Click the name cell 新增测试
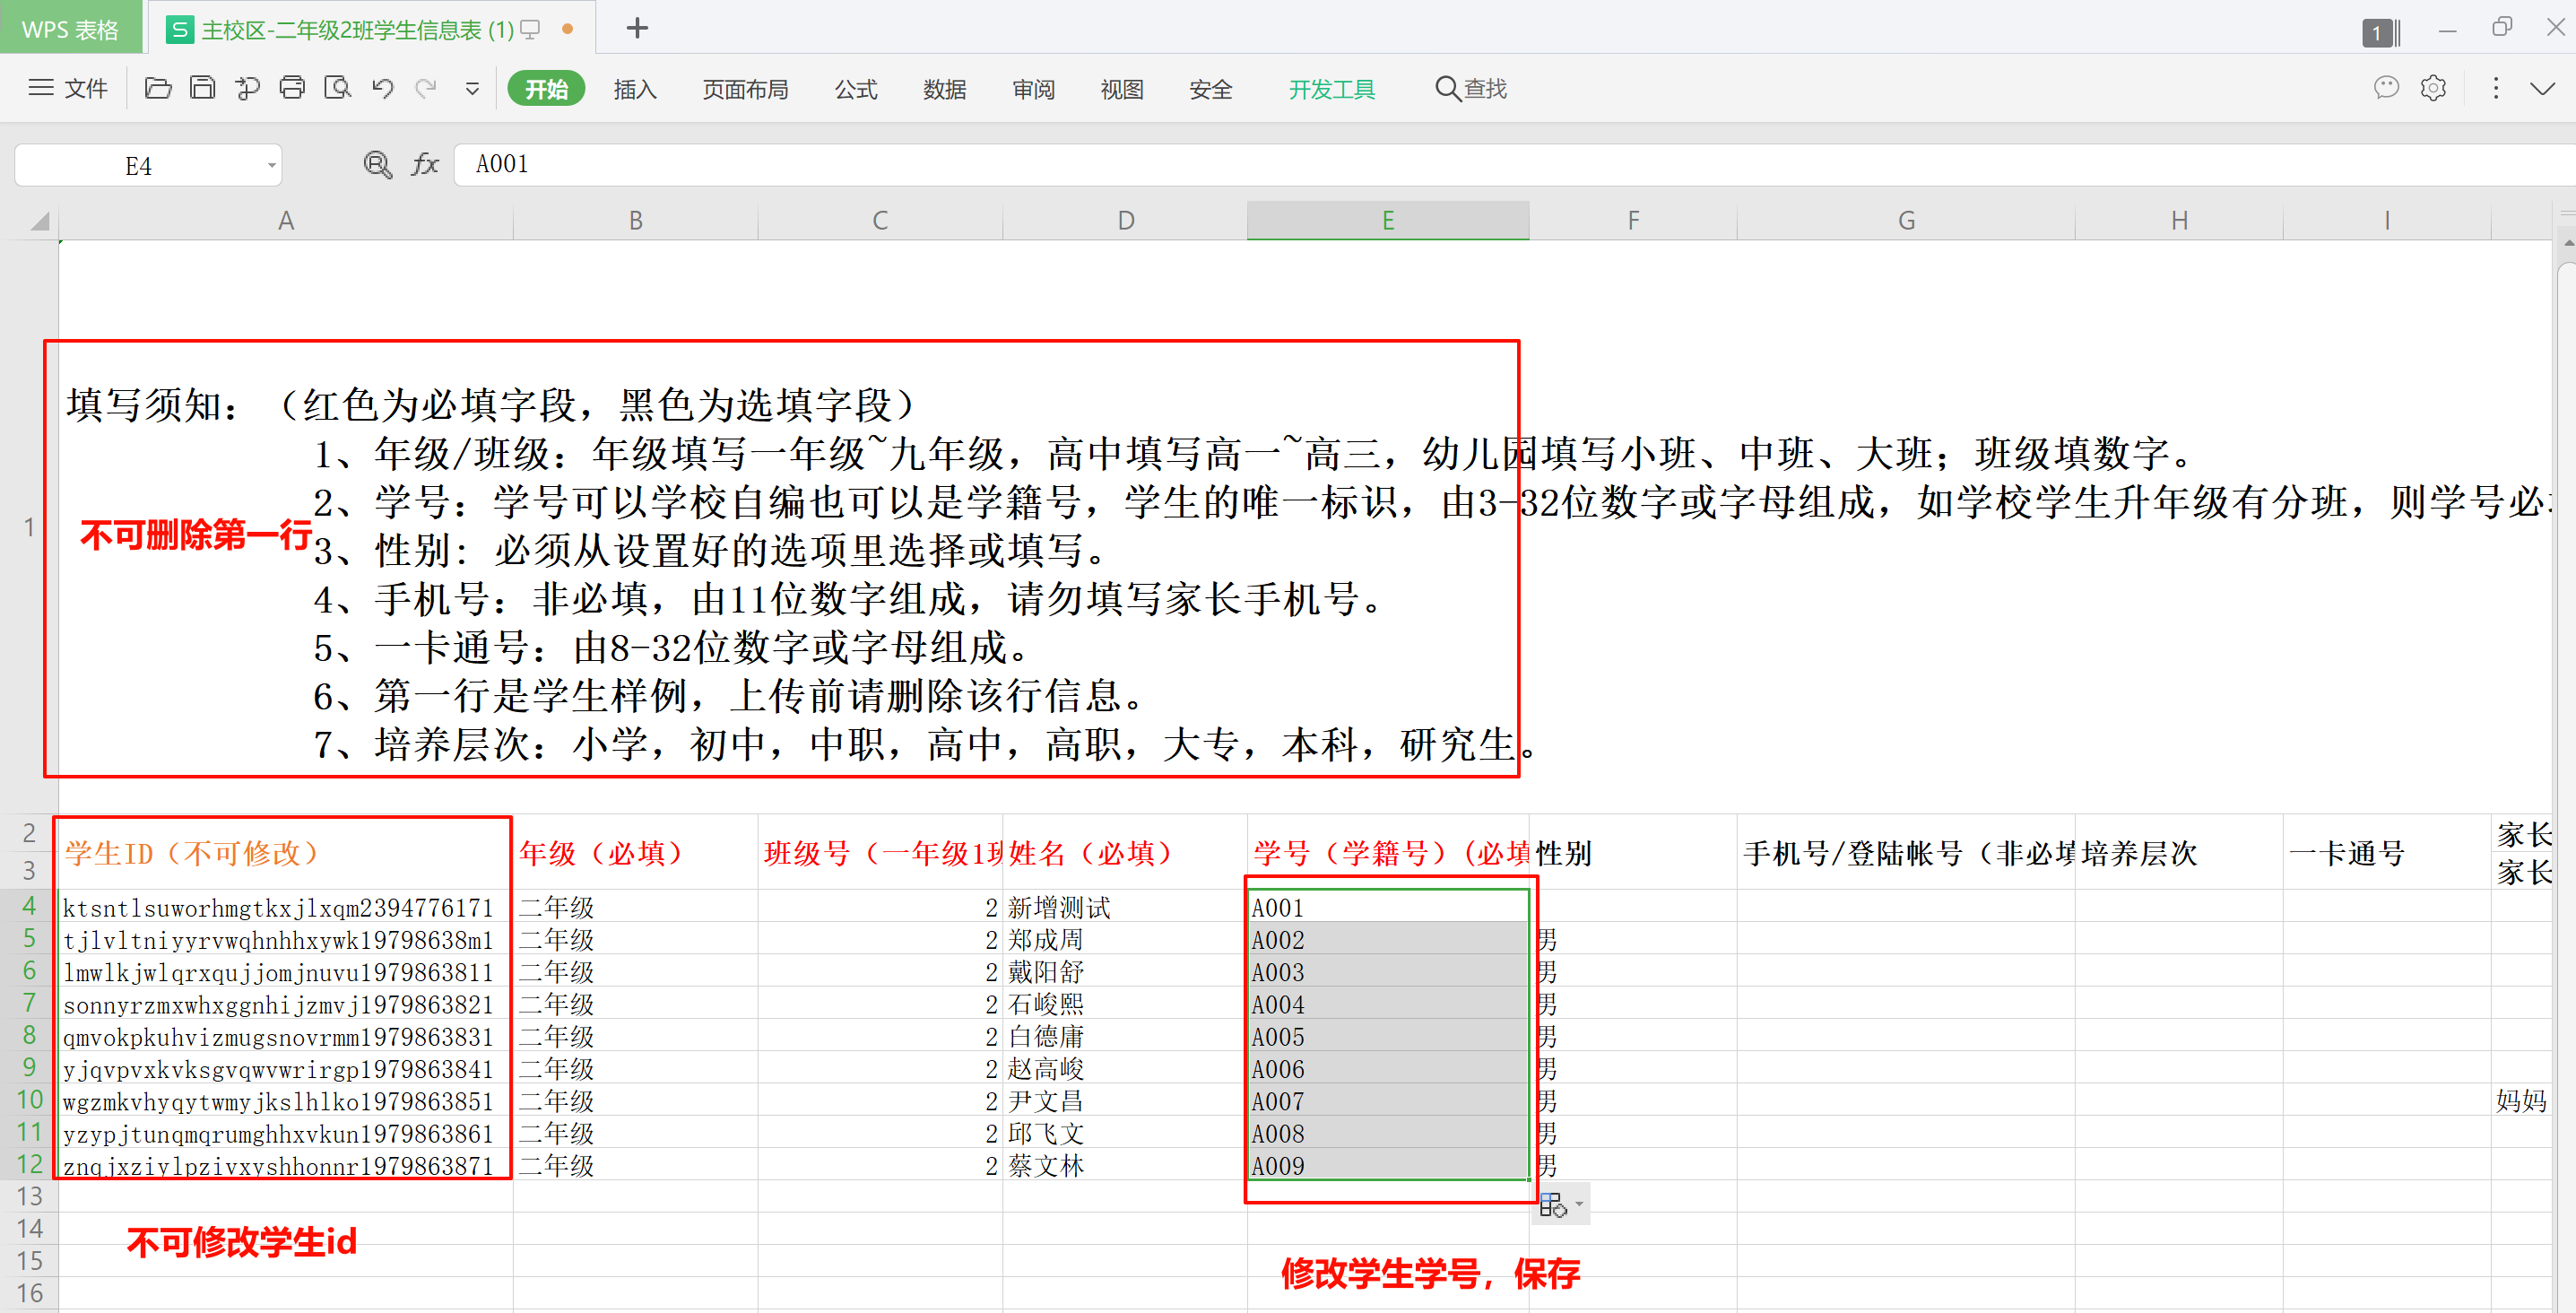 (1125, 908)
